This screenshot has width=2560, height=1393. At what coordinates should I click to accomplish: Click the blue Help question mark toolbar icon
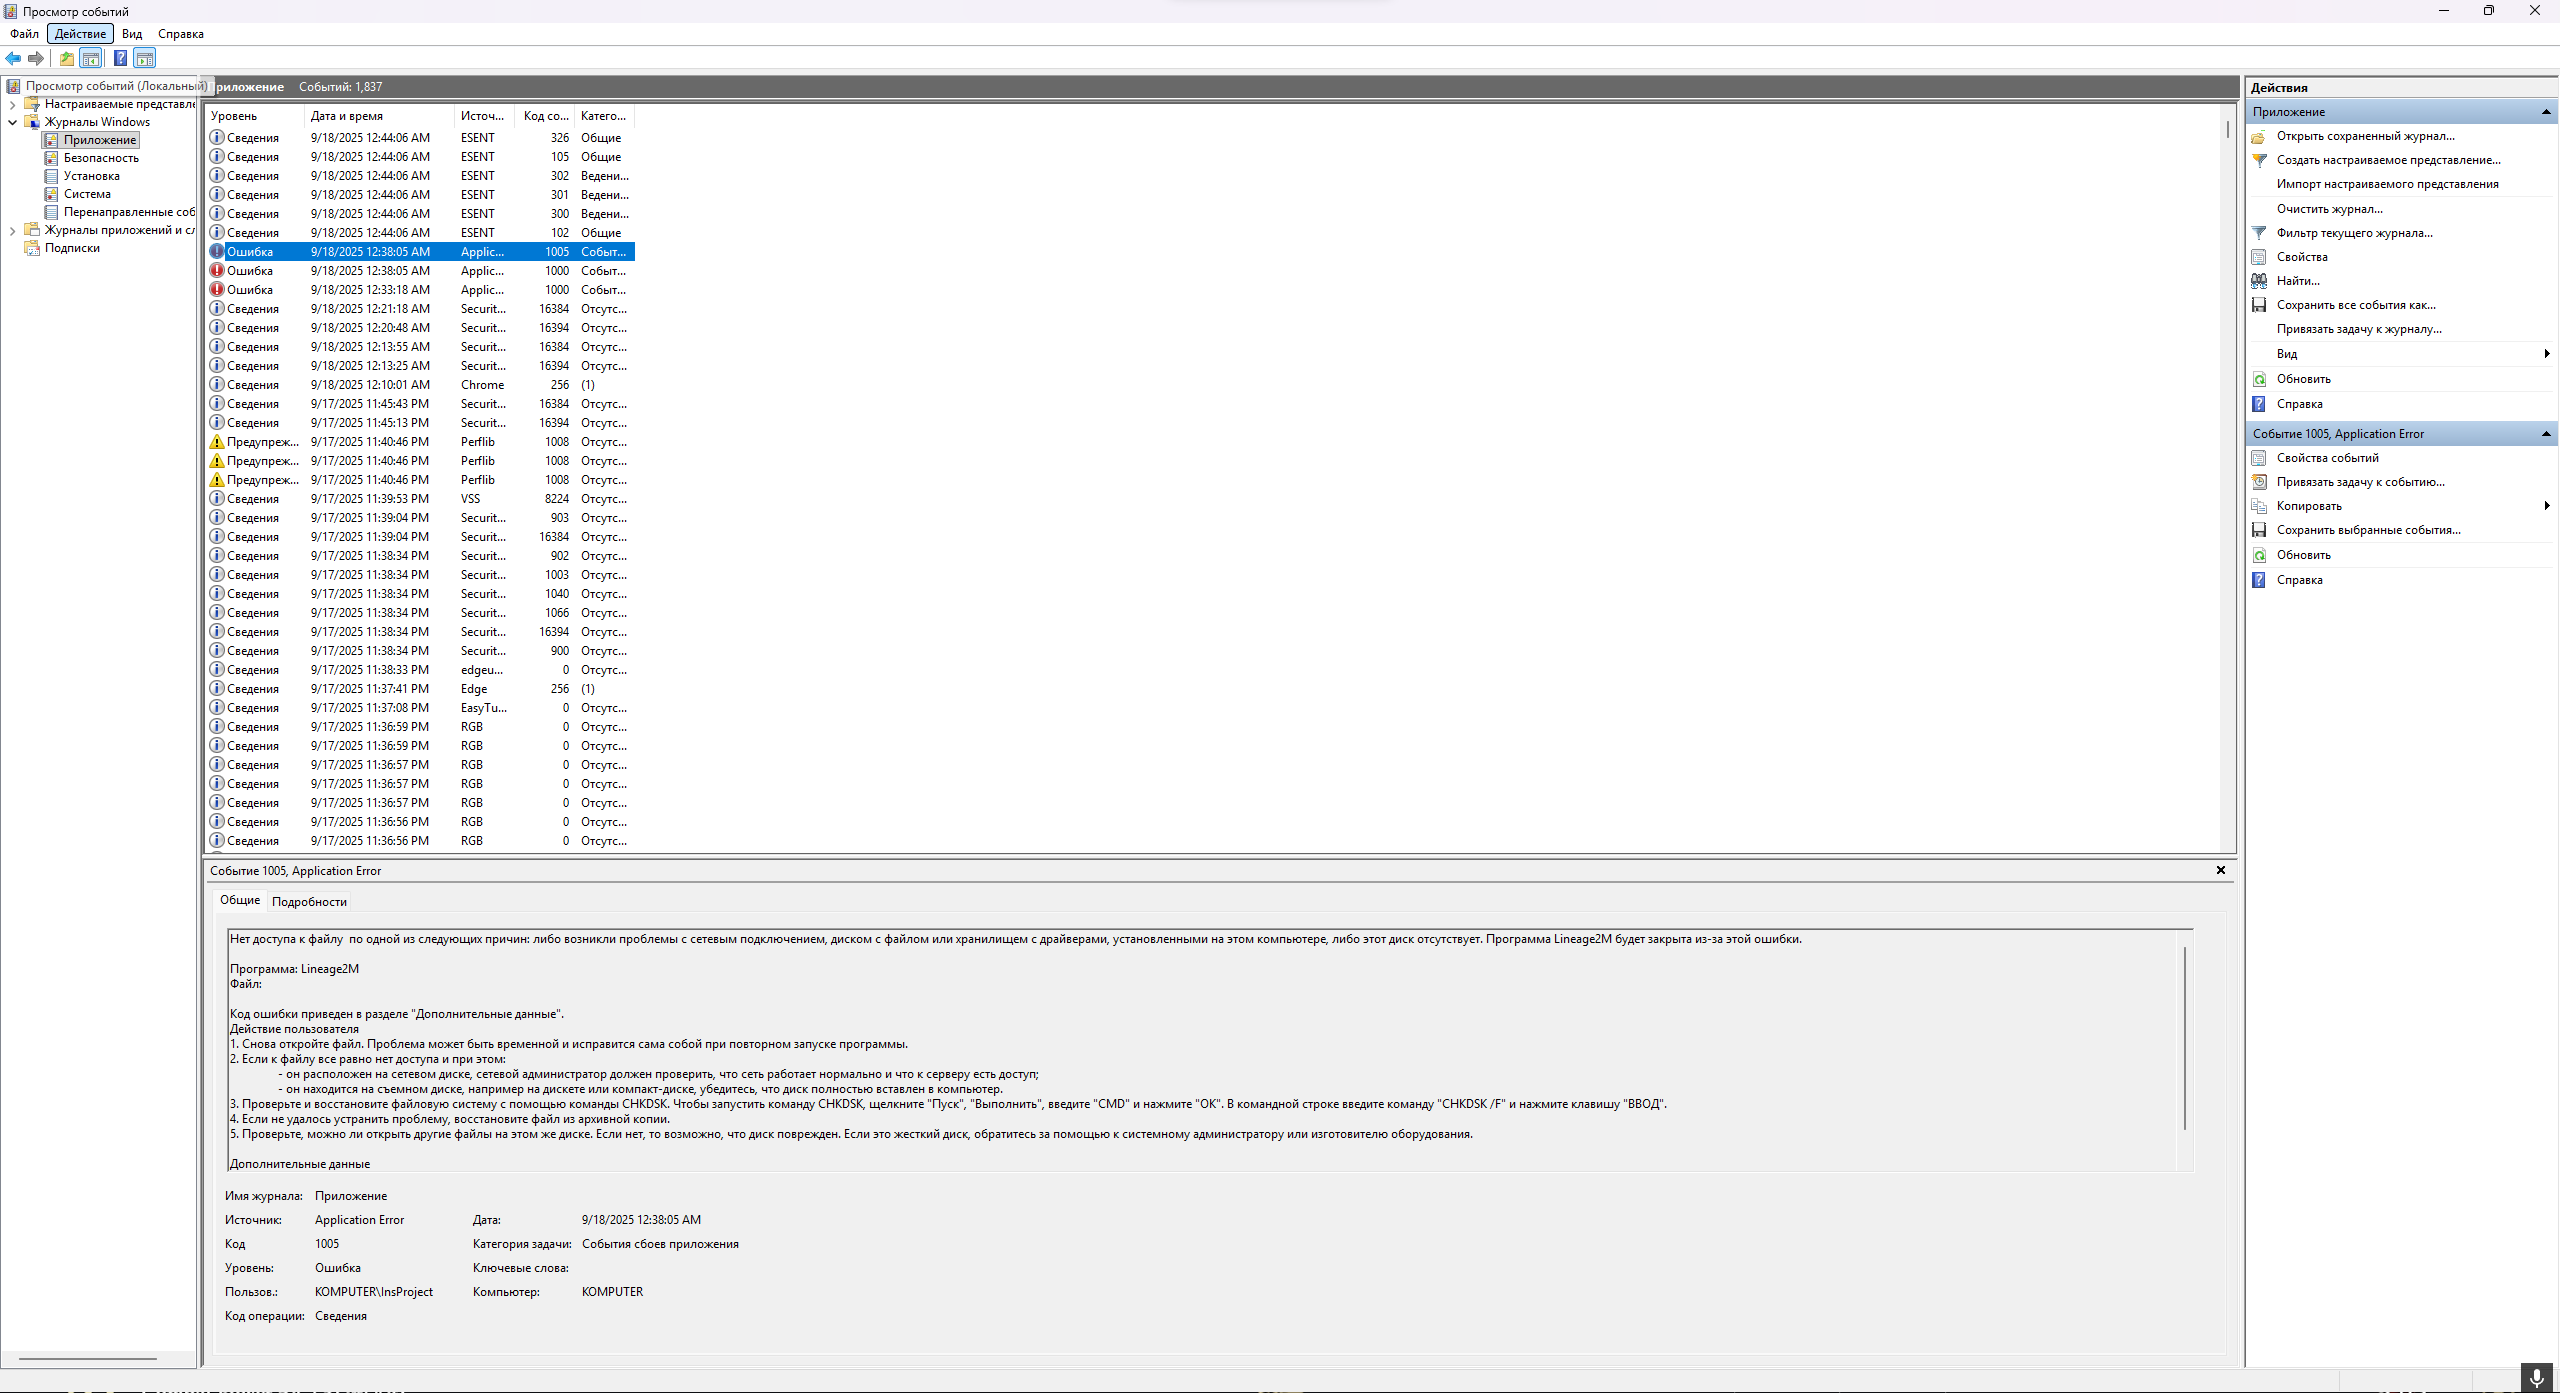point(120,58)
